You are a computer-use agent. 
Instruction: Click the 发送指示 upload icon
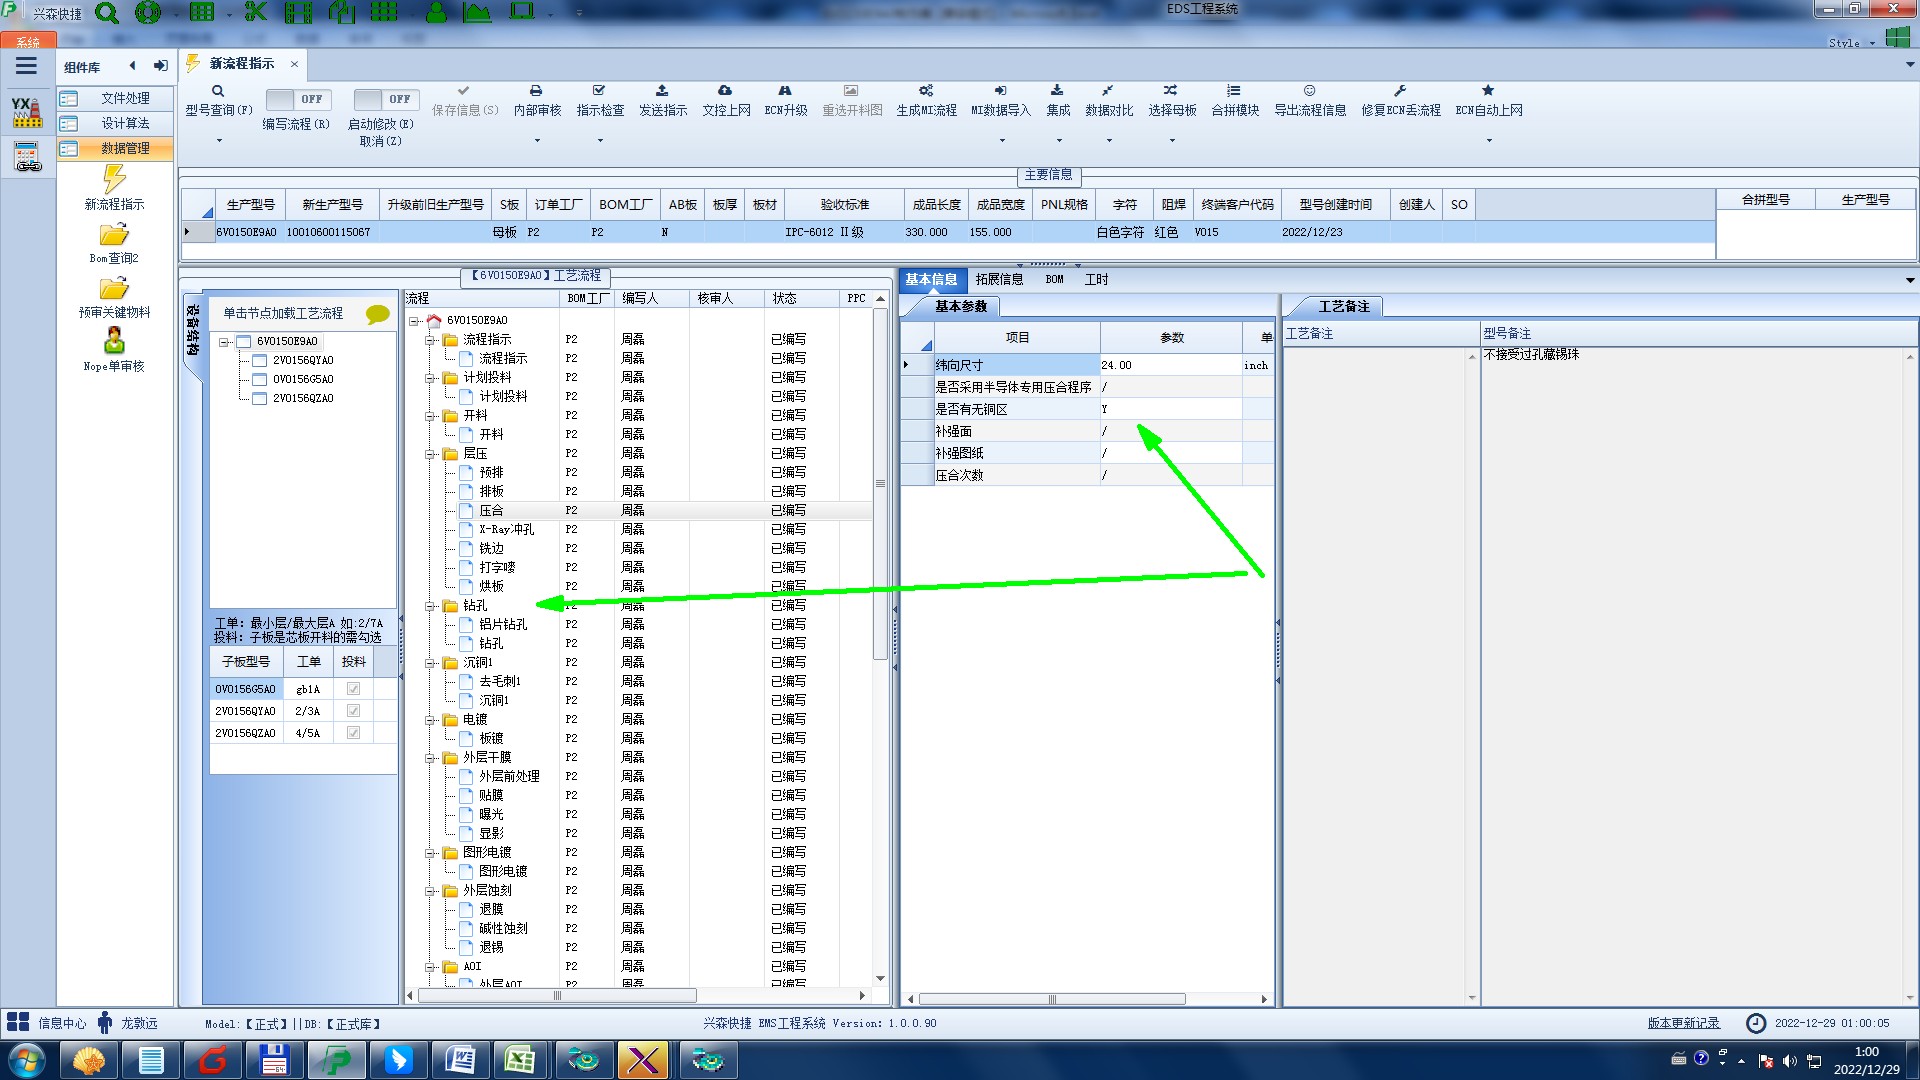[662, 91]
